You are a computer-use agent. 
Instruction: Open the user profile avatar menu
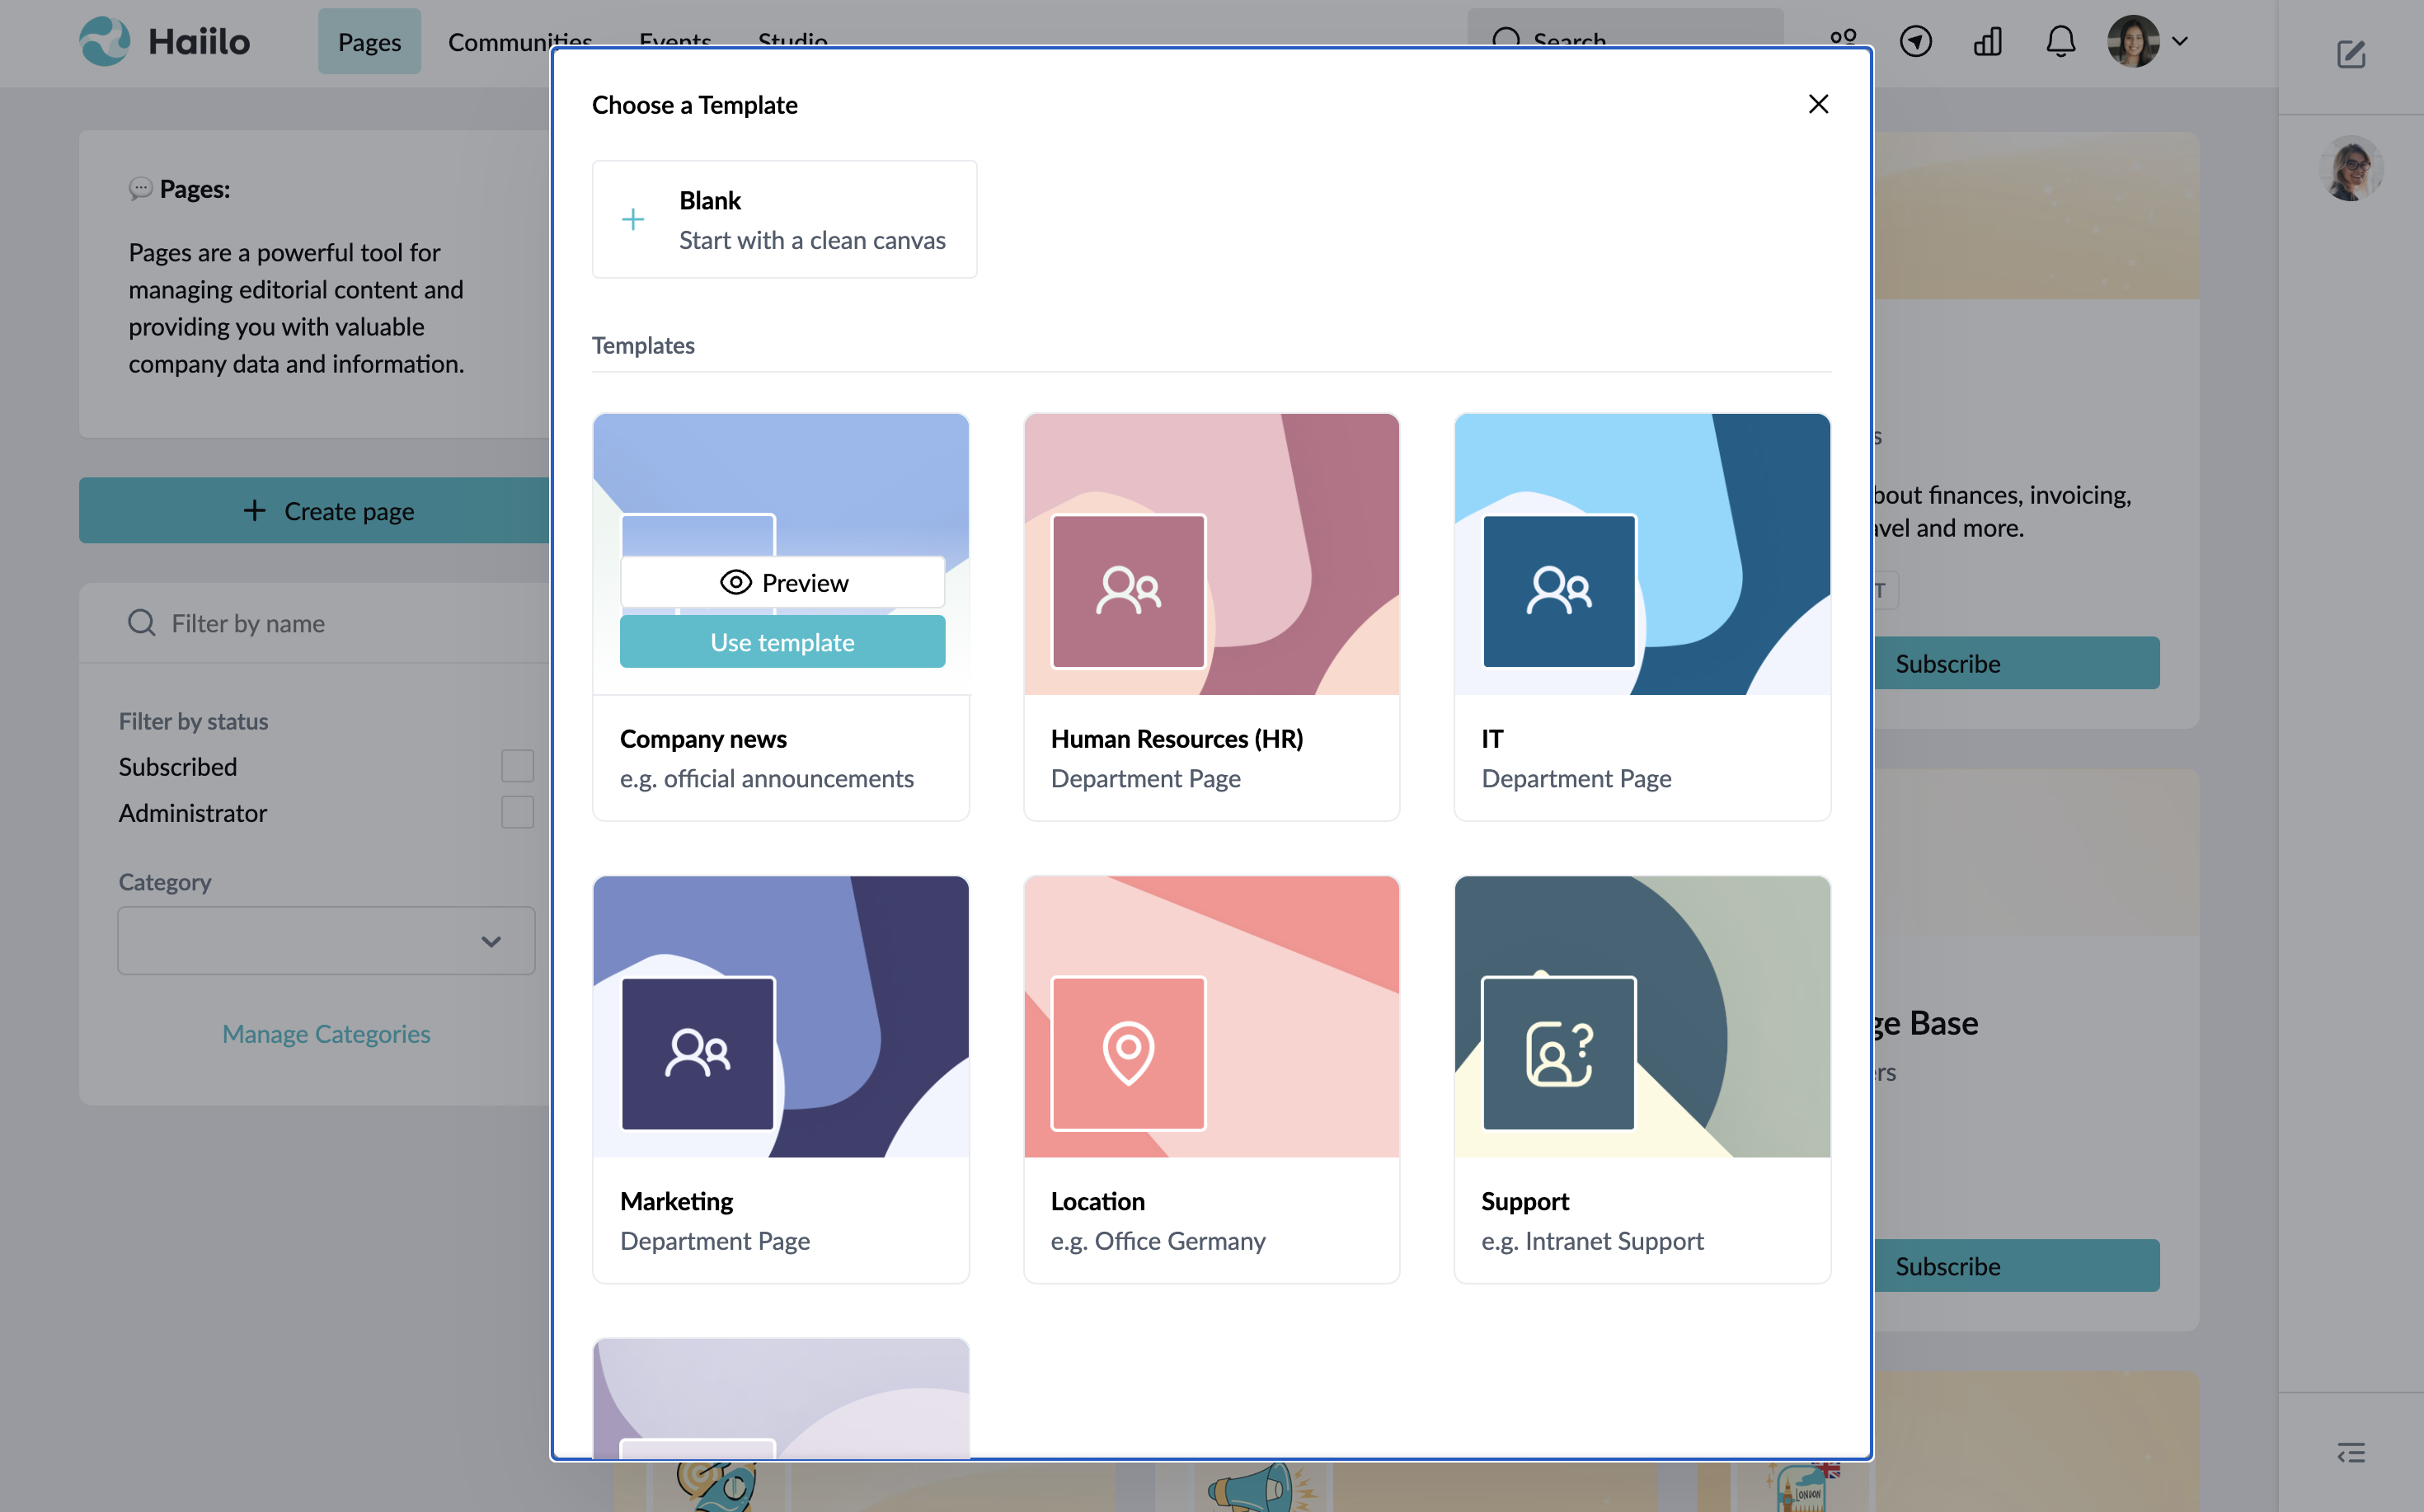(2132, 41)
